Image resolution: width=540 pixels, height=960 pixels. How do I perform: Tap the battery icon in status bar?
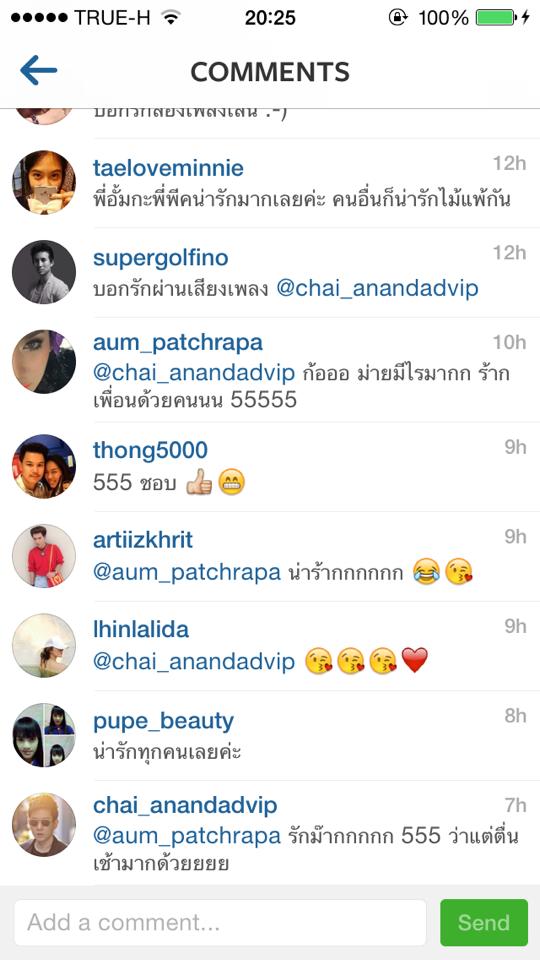click(x=497, y=17)
